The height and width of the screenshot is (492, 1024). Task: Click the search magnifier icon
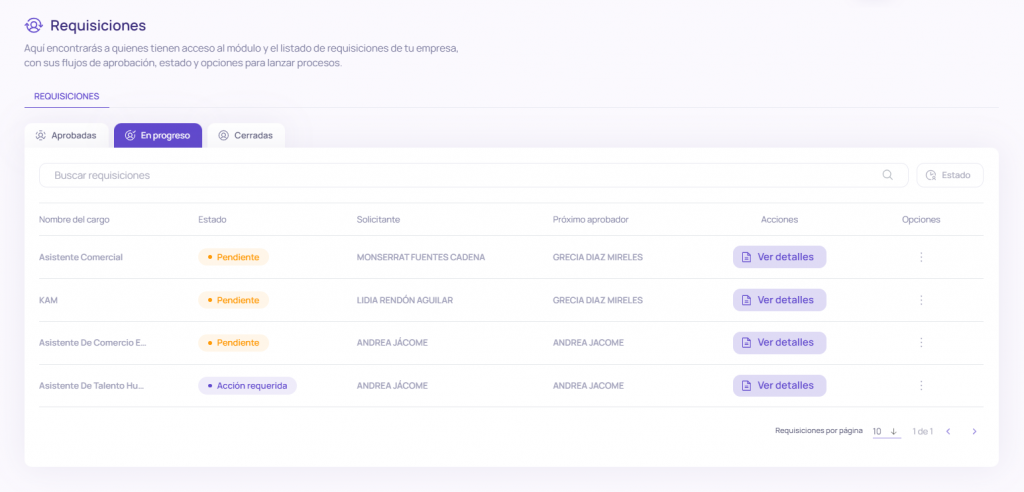pyautogui.click(x=887, y=175)
